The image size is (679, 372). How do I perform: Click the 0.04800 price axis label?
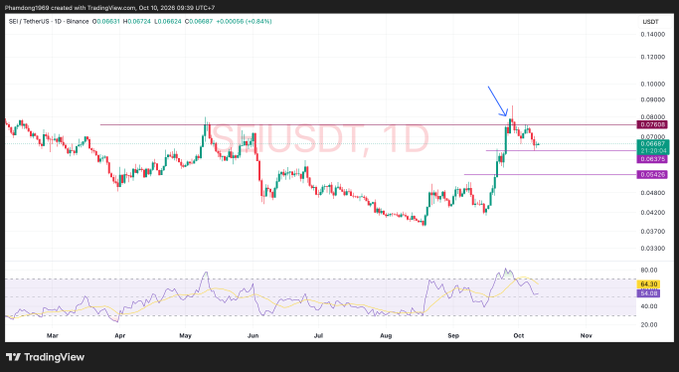click(x=653, y=193)
